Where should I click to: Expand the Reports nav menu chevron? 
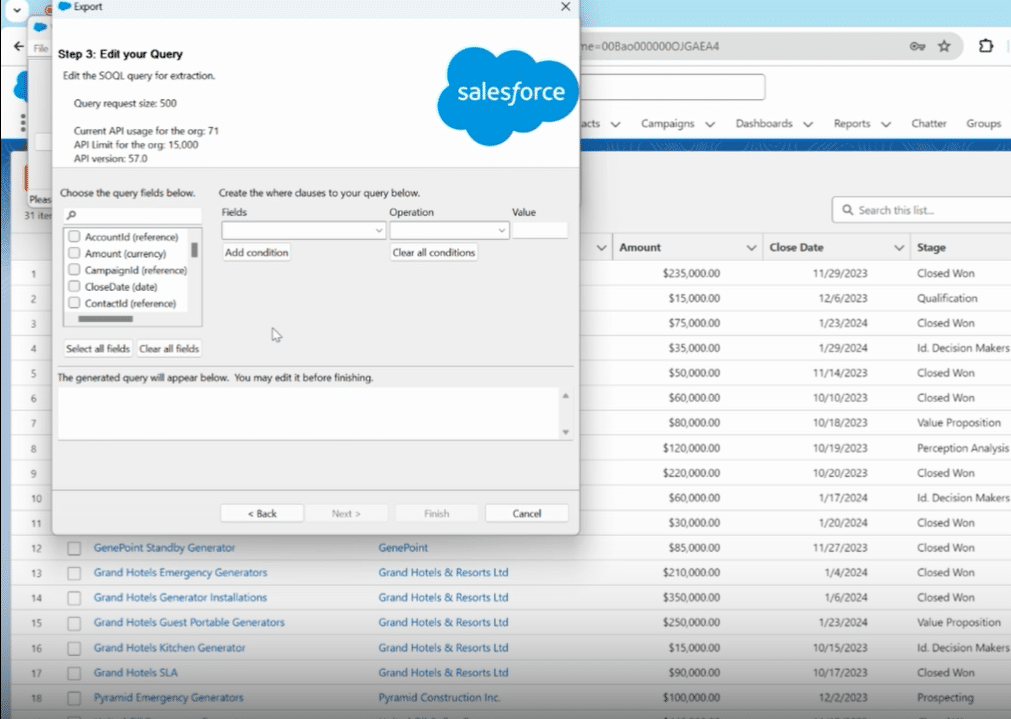tap(886, 124)
